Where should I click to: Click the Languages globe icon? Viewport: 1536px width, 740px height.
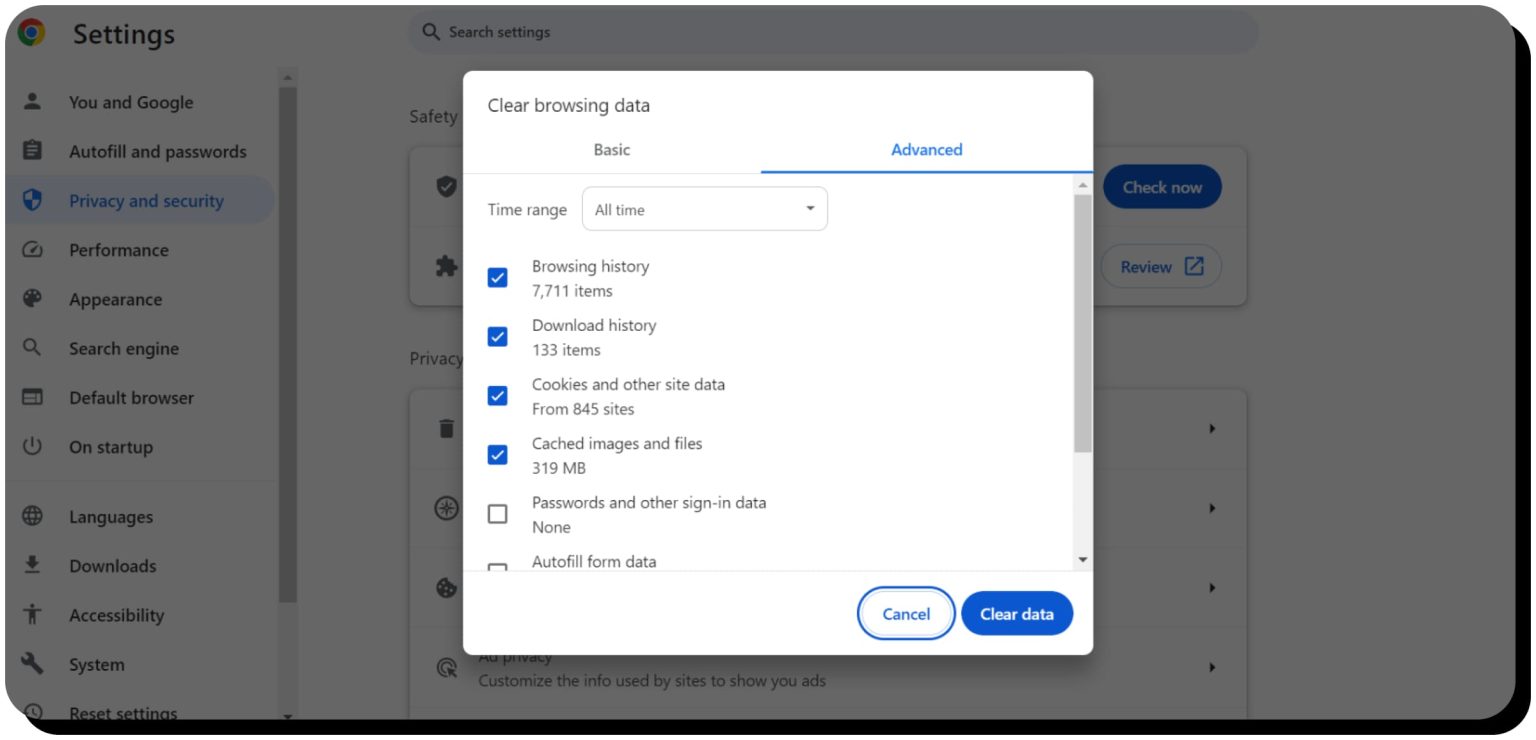tap(32, 517)
